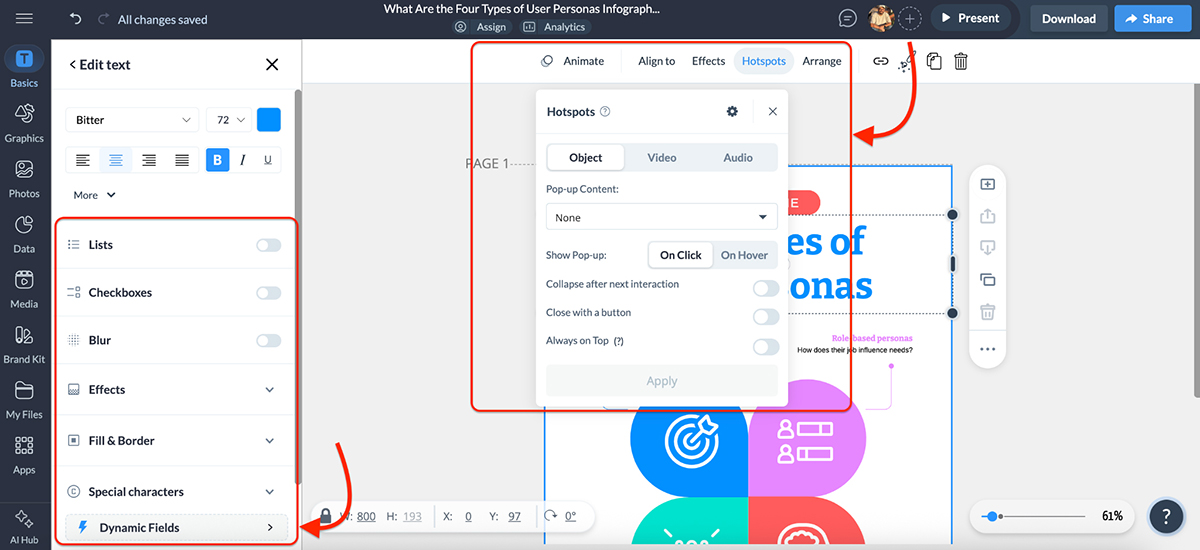Select the Object hotspot tab
This screenshot has width=1200, height=550.
point(586,157)
